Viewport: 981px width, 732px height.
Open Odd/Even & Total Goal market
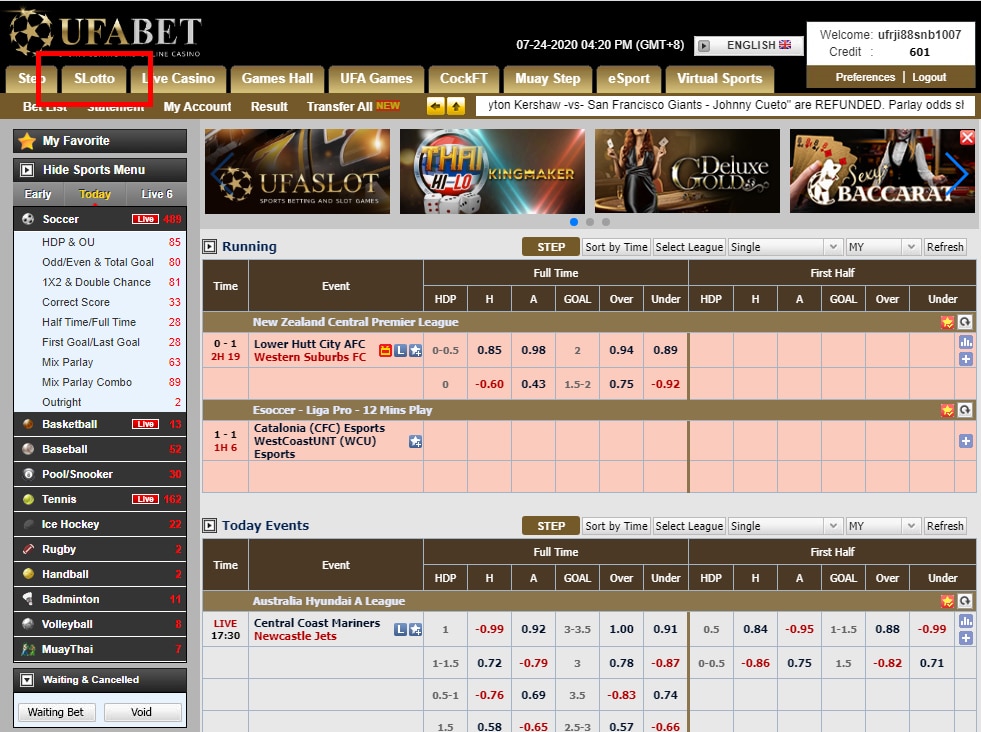coord(100,262)
